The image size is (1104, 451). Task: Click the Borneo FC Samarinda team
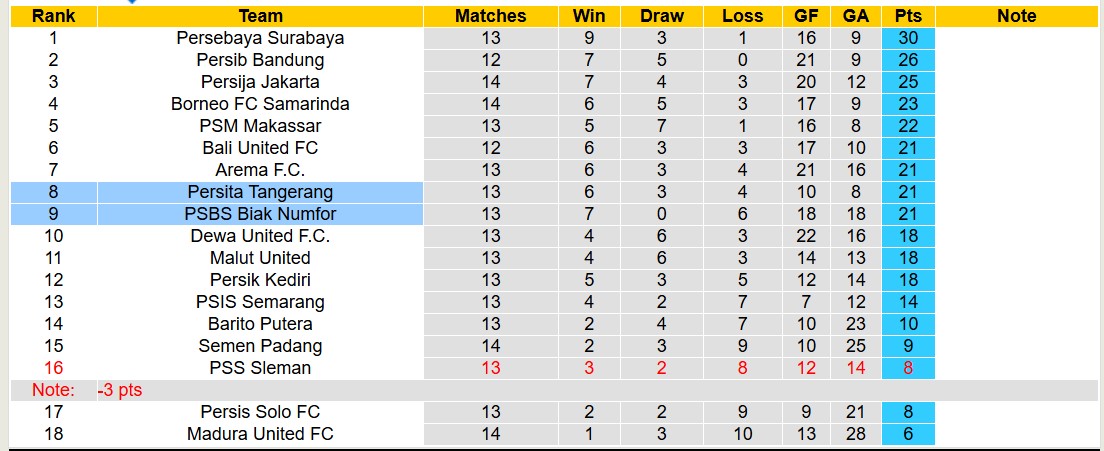[x=260, y=104]
